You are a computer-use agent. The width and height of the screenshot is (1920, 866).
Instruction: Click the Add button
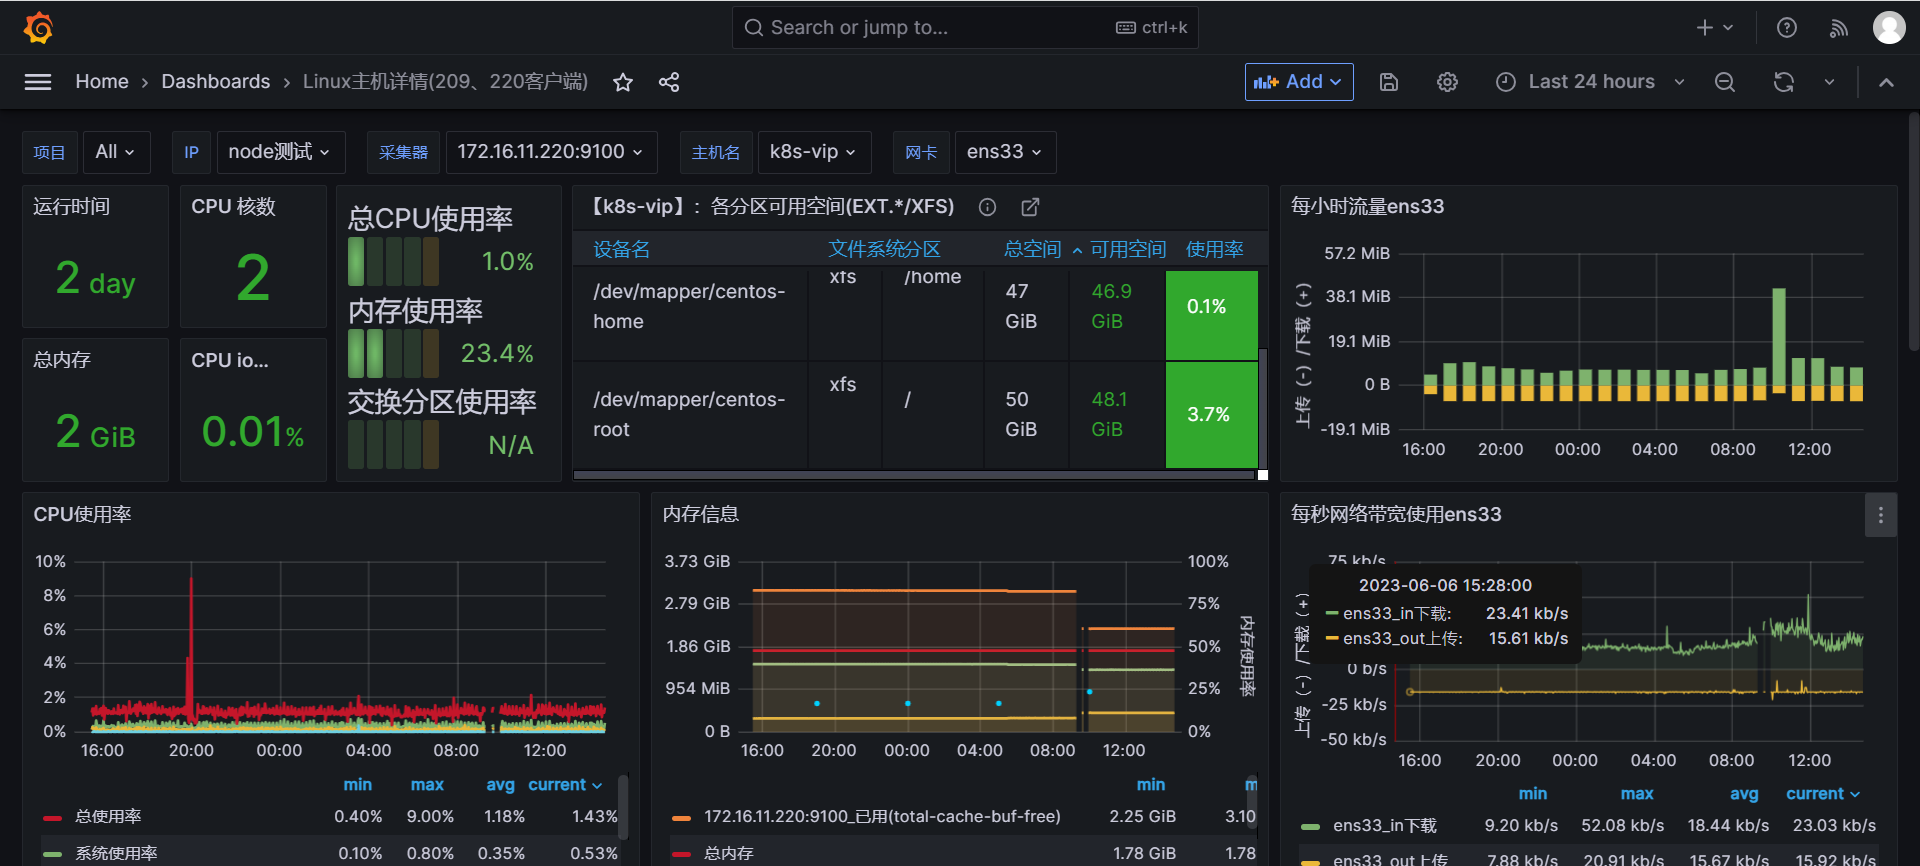pyautogui.click(x=1298, y=82)
